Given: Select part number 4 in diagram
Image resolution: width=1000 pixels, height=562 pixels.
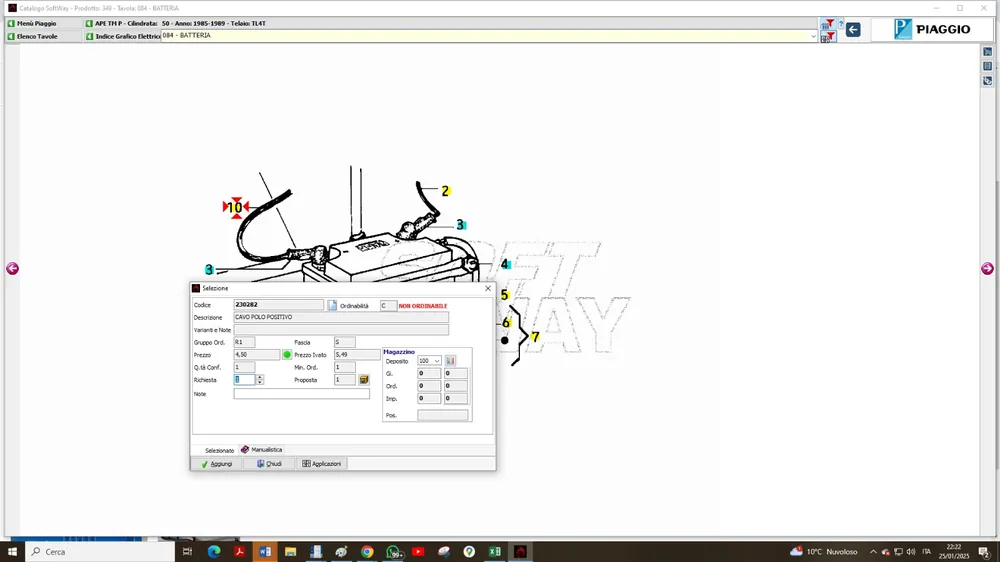Looking at the screenshot, I should (504, 264).
